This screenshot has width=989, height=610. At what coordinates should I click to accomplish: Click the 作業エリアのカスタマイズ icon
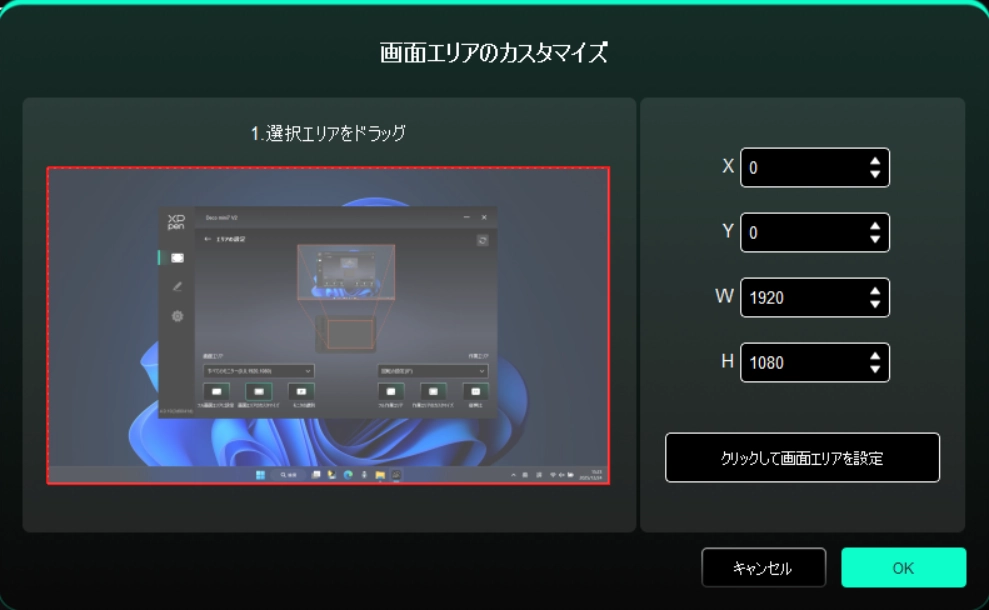(x=431, y=393)
